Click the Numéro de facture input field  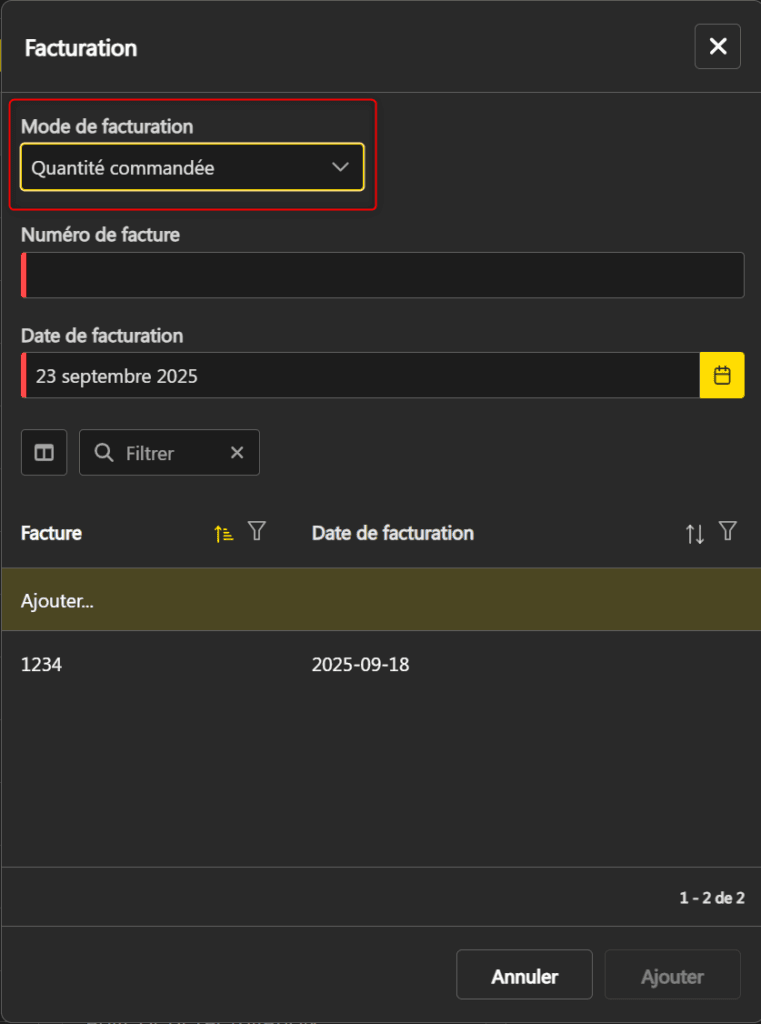[383, 276]
